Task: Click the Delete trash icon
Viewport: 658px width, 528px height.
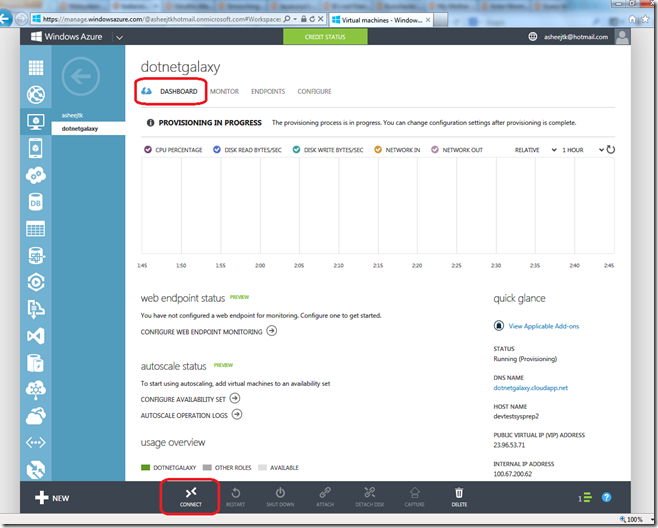Action: pos(459,493)
